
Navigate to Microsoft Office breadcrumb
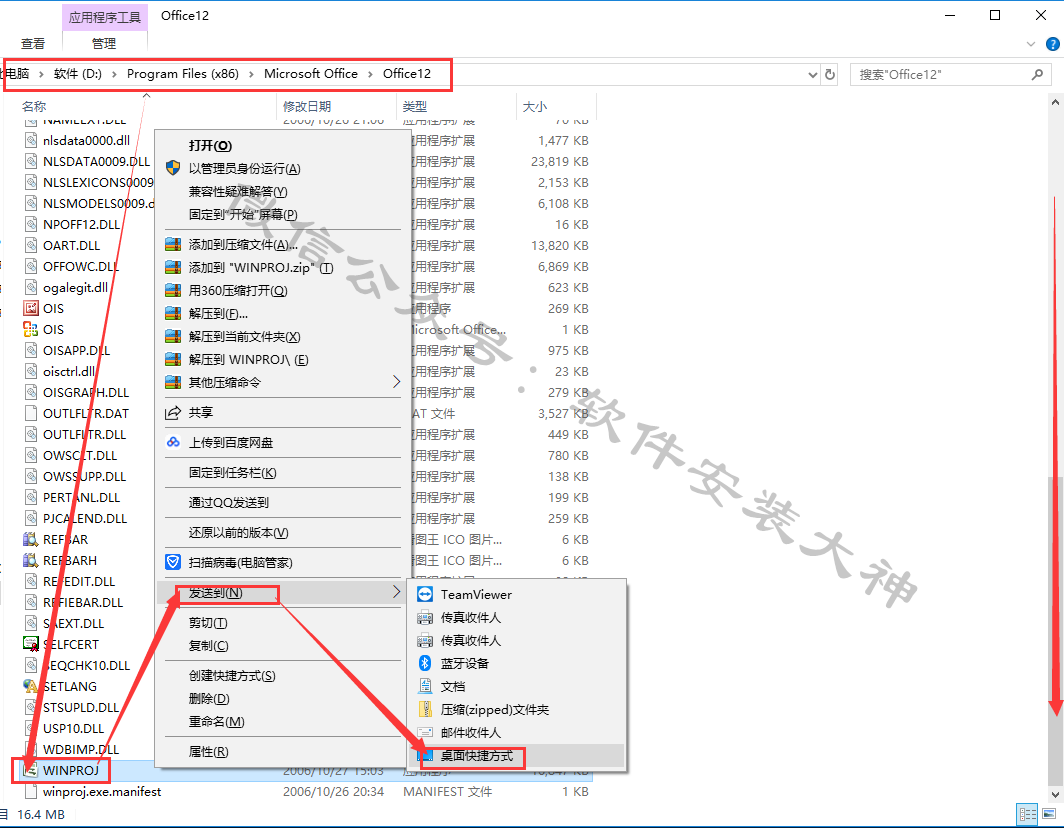[x=311, y=74]
